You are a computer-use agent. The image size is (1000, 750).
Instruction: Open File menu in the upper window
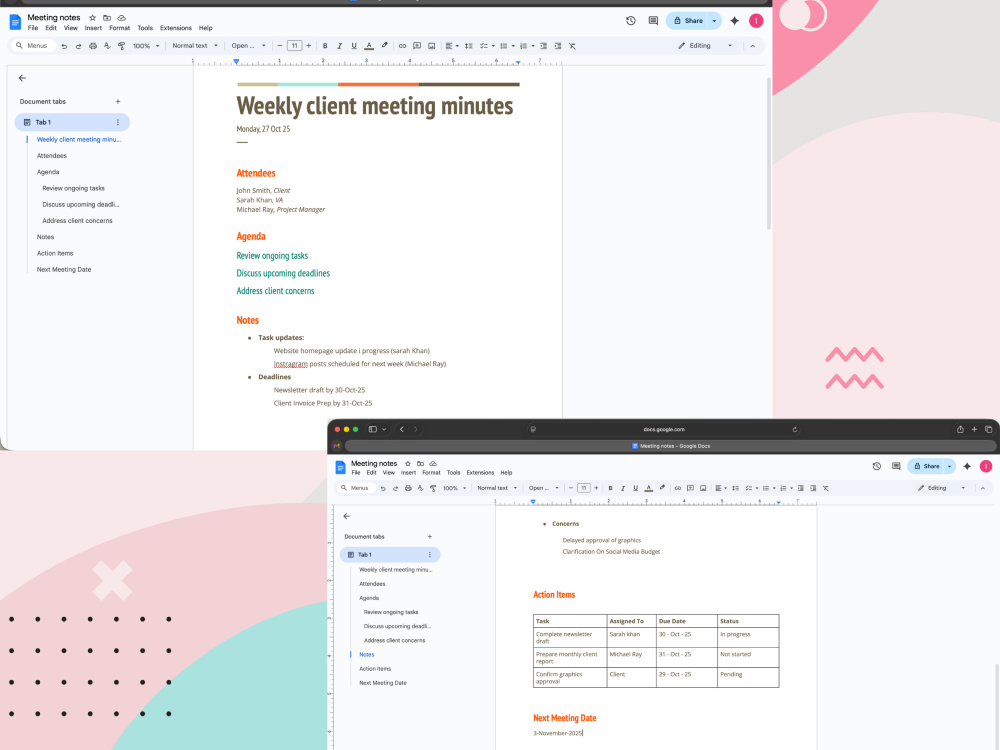33,28
